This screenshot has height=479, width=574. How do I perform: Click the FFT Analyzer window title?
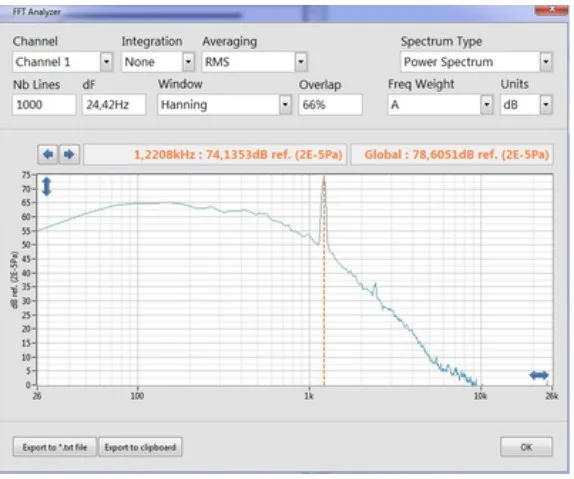coord(37,12)
